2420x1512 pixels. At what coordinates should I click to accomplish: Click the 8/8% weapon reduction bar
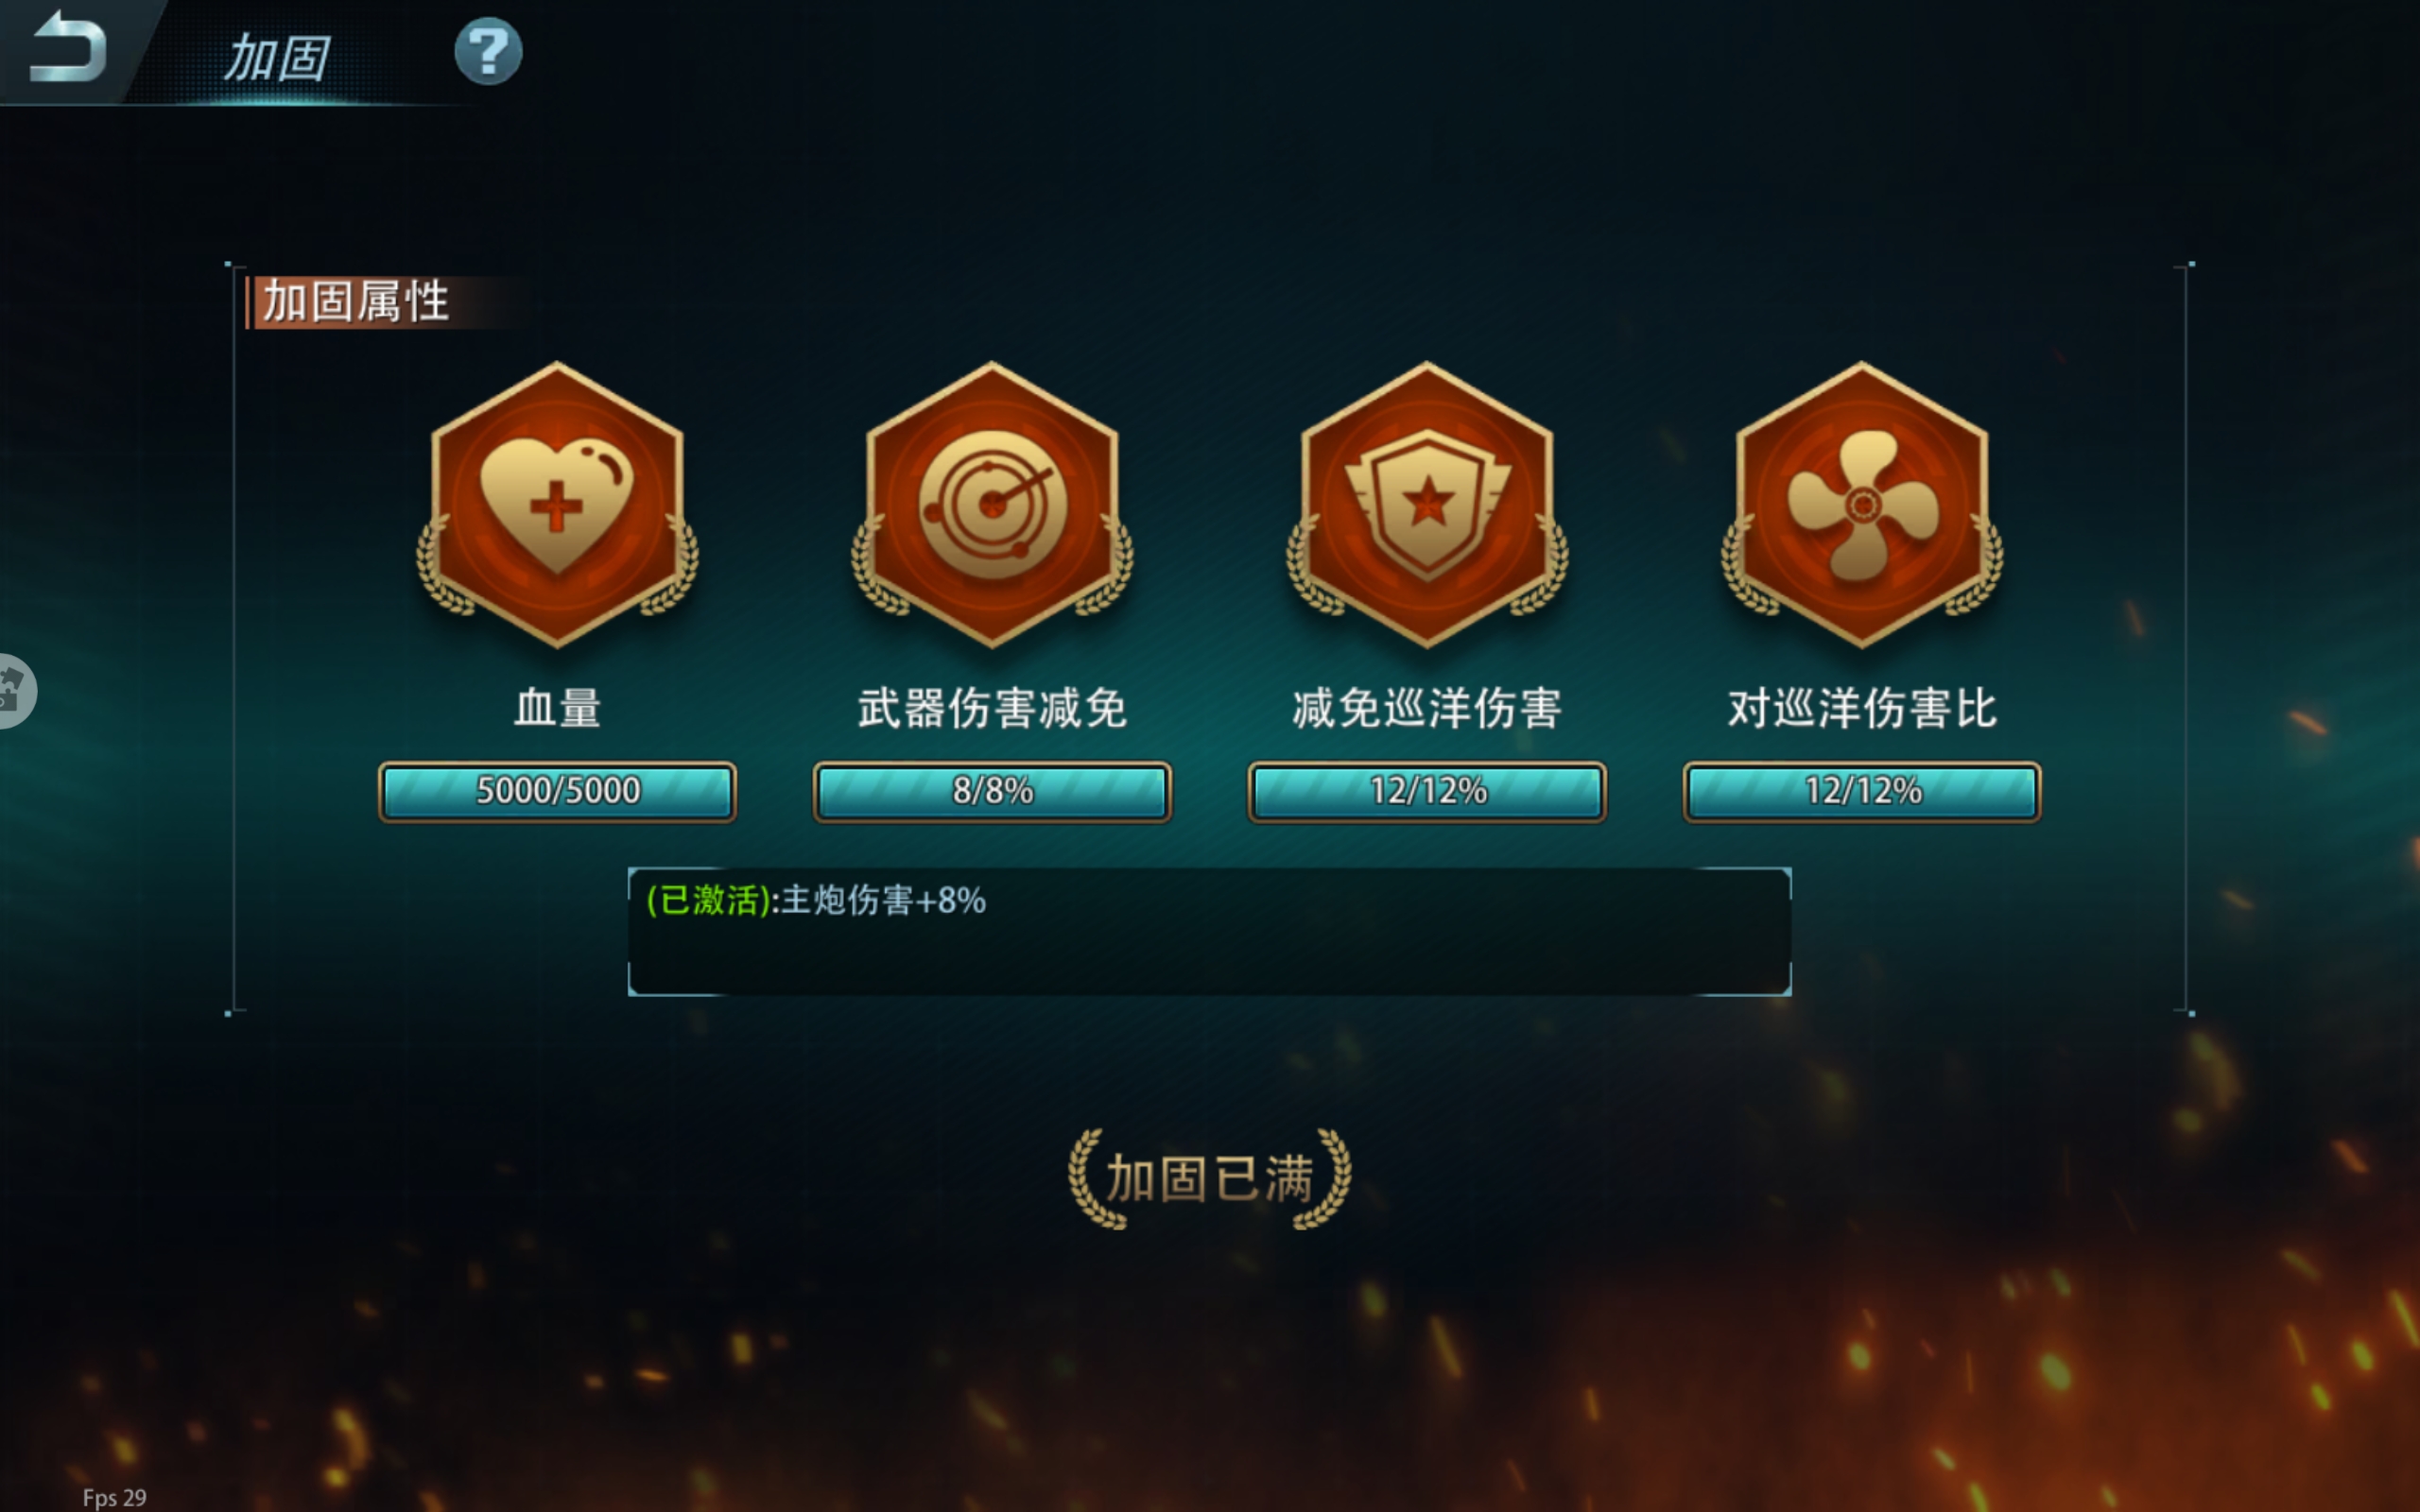992,792
